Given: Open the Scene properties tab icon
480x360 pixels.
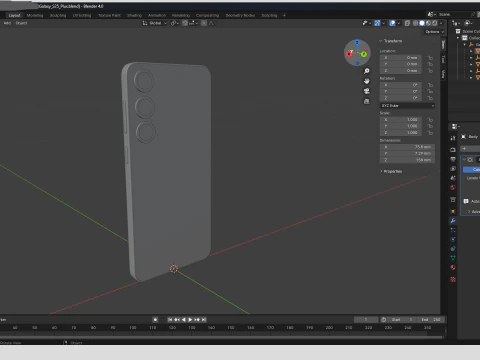Looking at the screenshot, I should (x=453, y=178).
